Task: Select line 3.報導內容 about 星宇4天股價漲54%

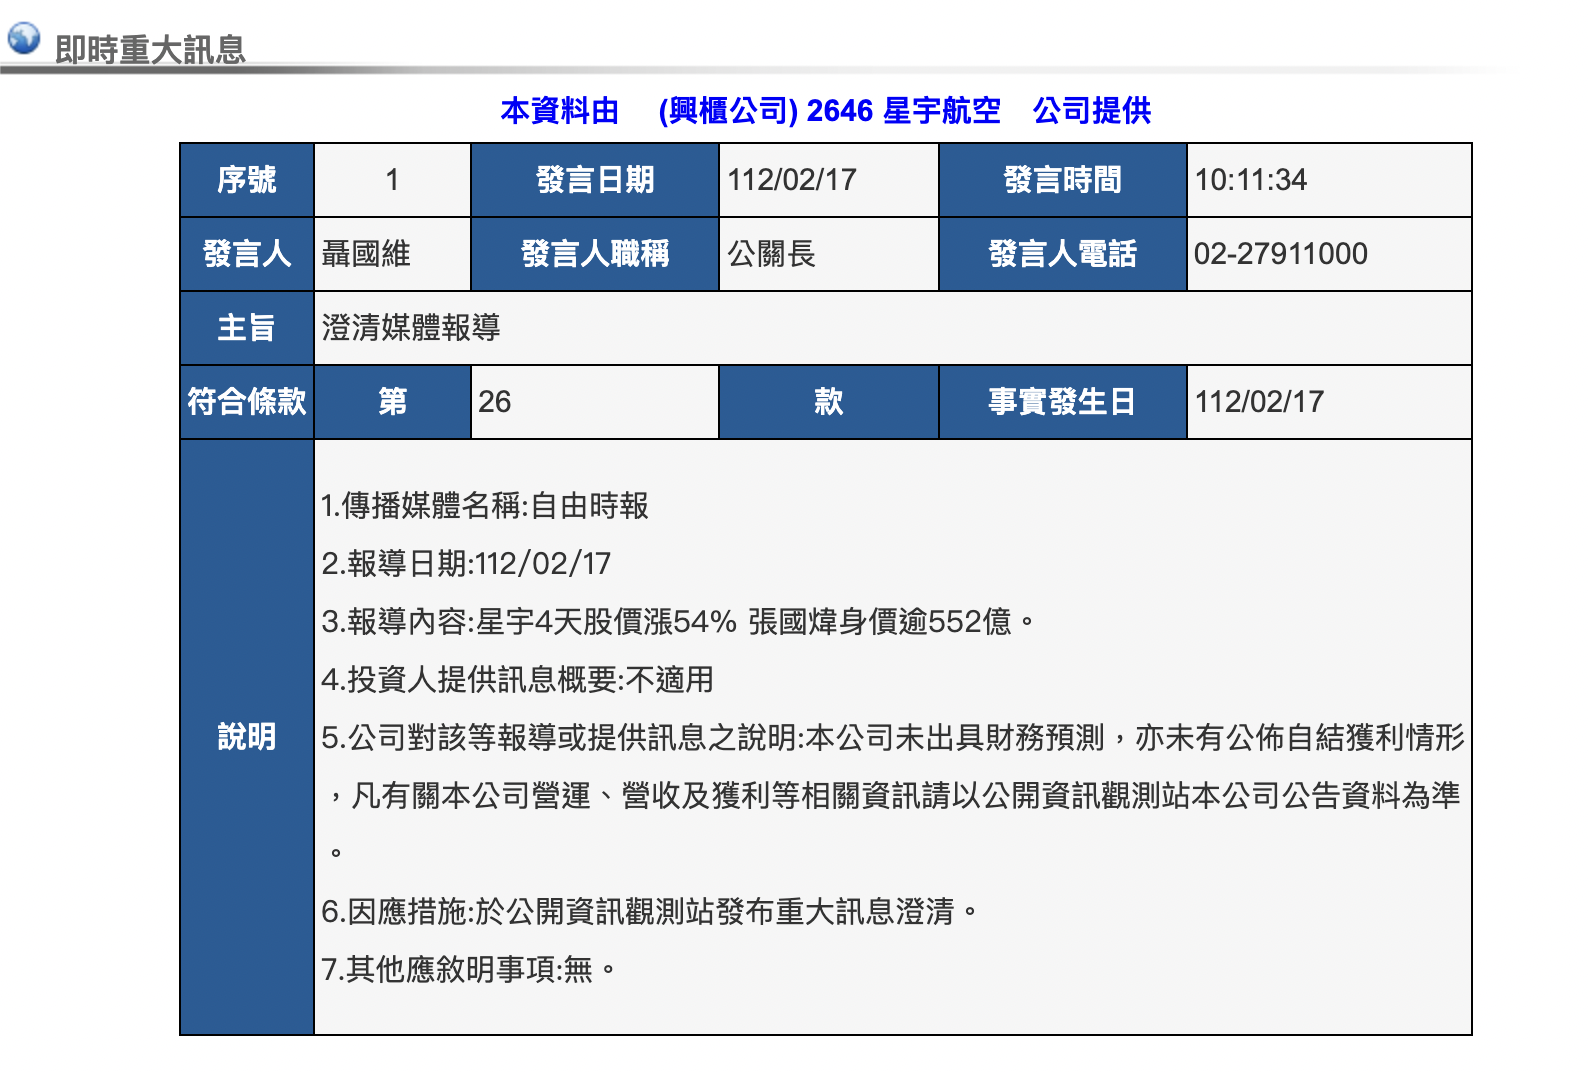Action: pos(678,622)
